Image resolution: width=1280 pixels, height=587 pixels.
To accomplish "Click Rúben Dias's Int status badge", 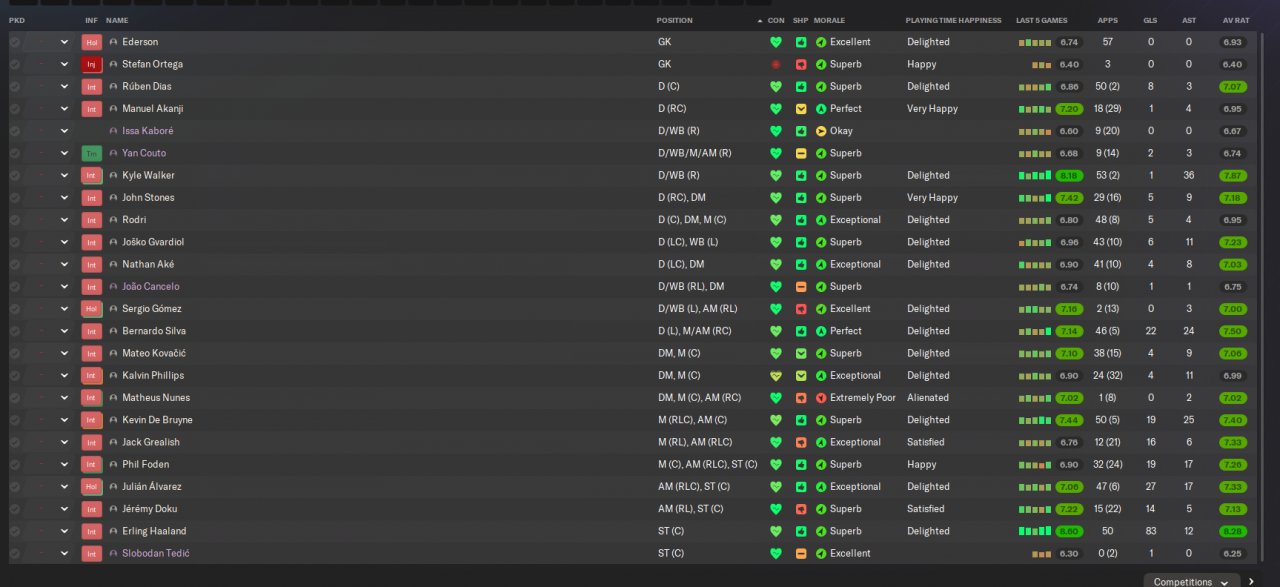I will pyautogui.click(x=92, y=86).
